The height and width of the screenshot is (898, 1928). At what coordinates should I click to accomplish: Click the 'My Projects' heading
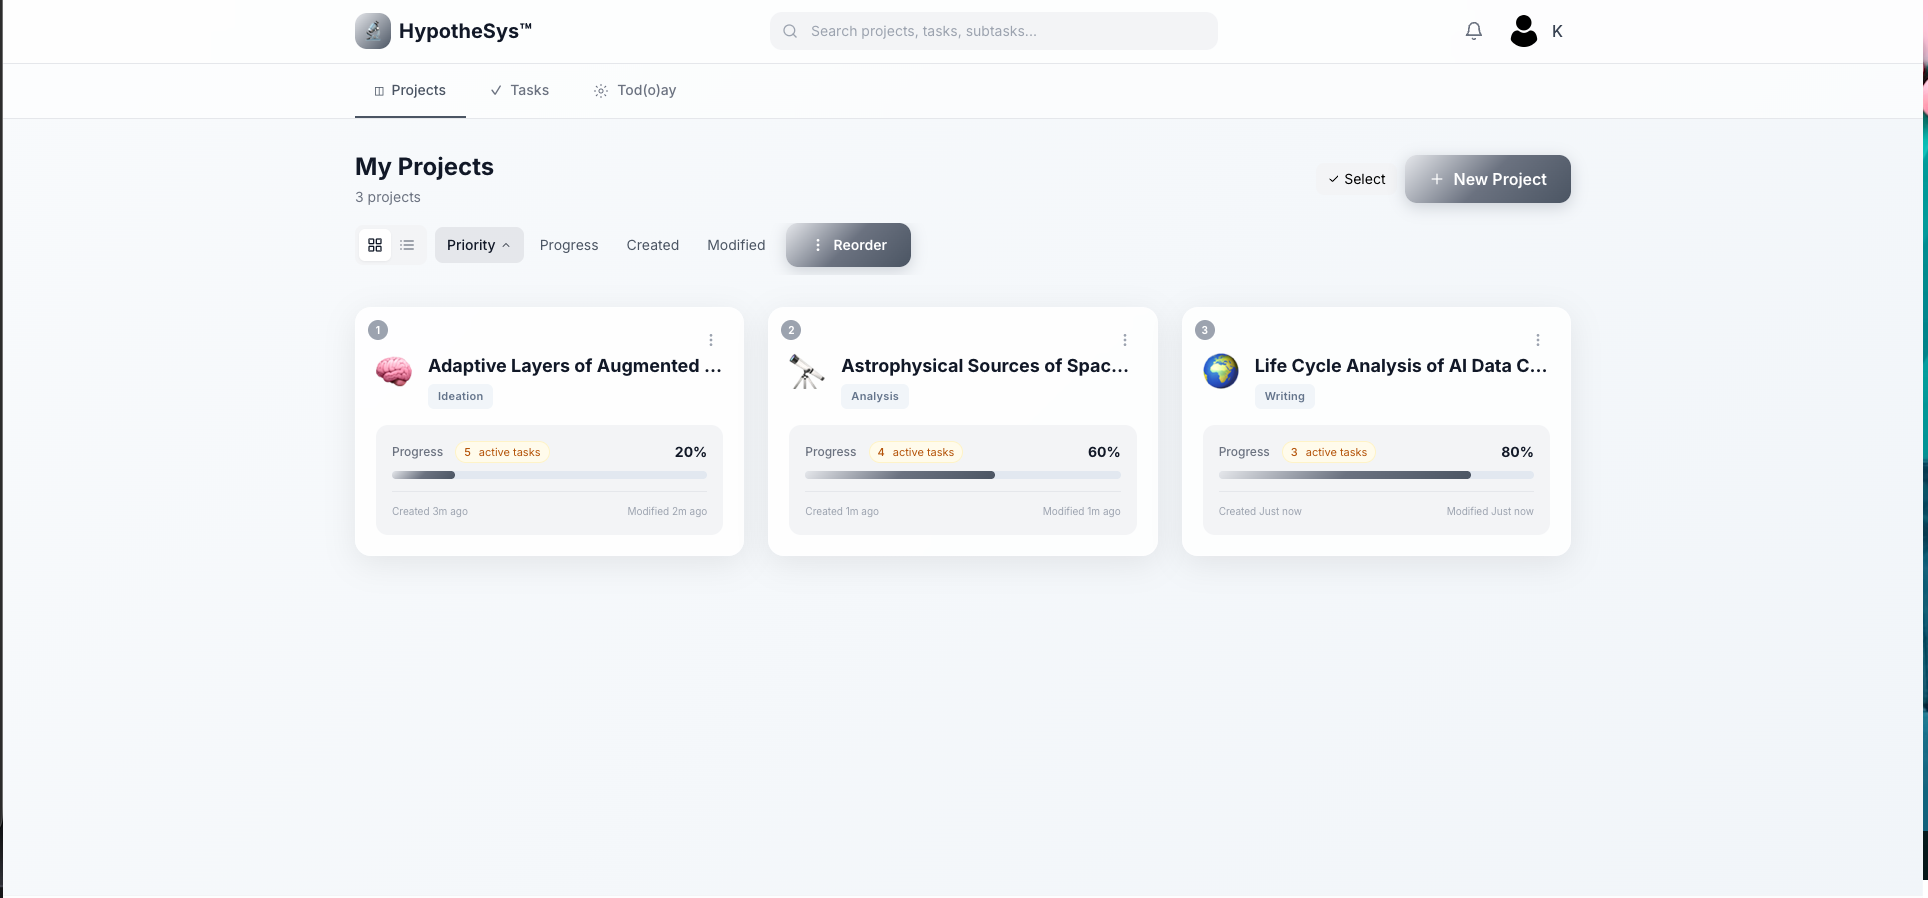424,166
